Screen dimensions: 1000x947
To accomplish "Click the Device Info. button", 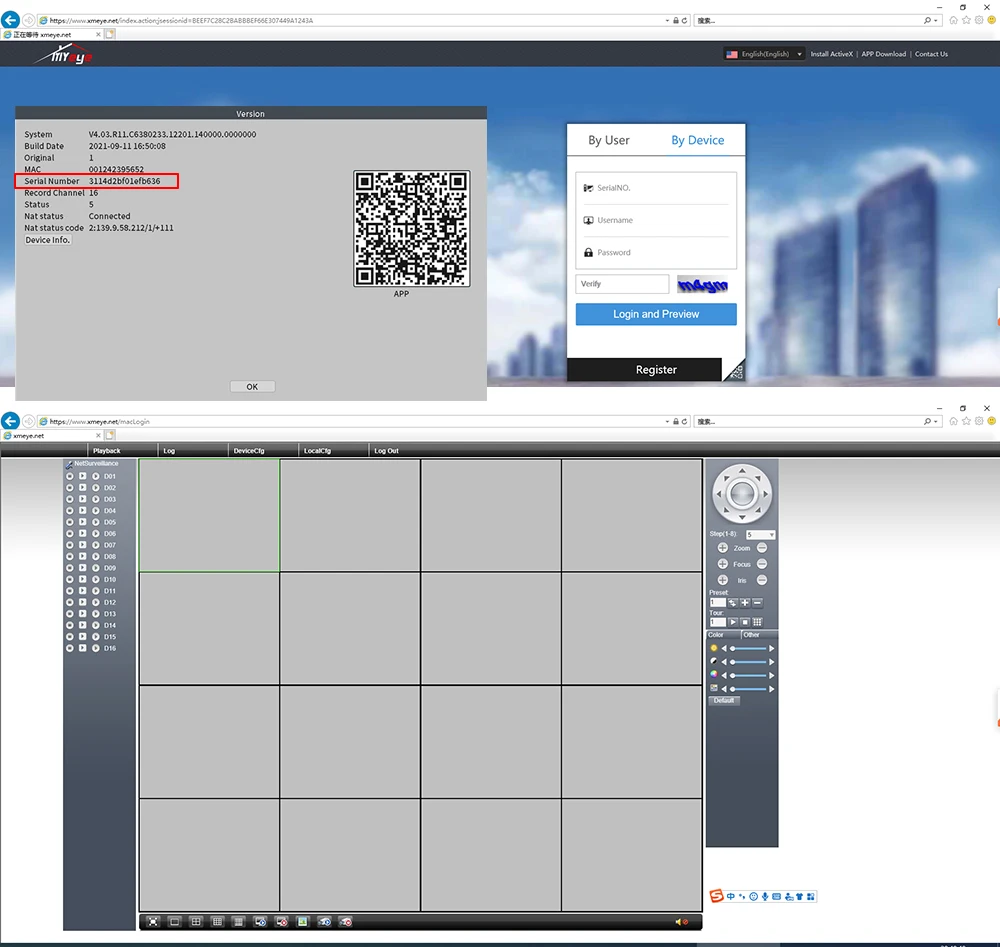I will click(47, 240).
